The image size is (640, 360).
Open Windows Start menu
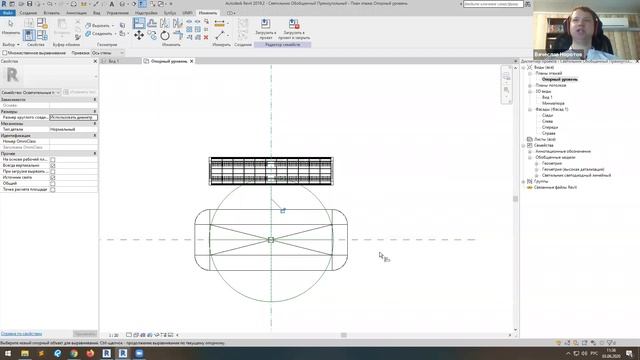(8, 353)
